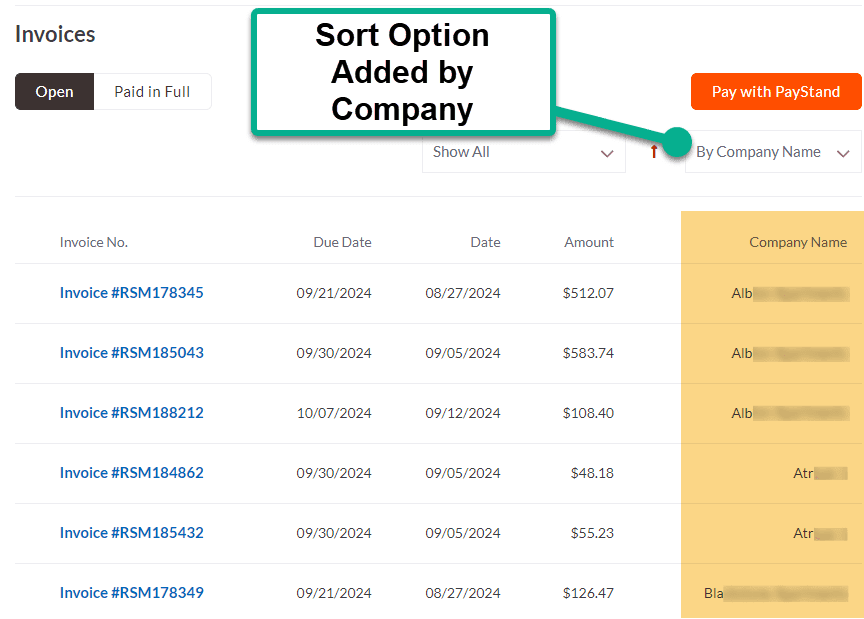Open Invoice #RSM185432
The image size is (864, 619).
(132, 533)
